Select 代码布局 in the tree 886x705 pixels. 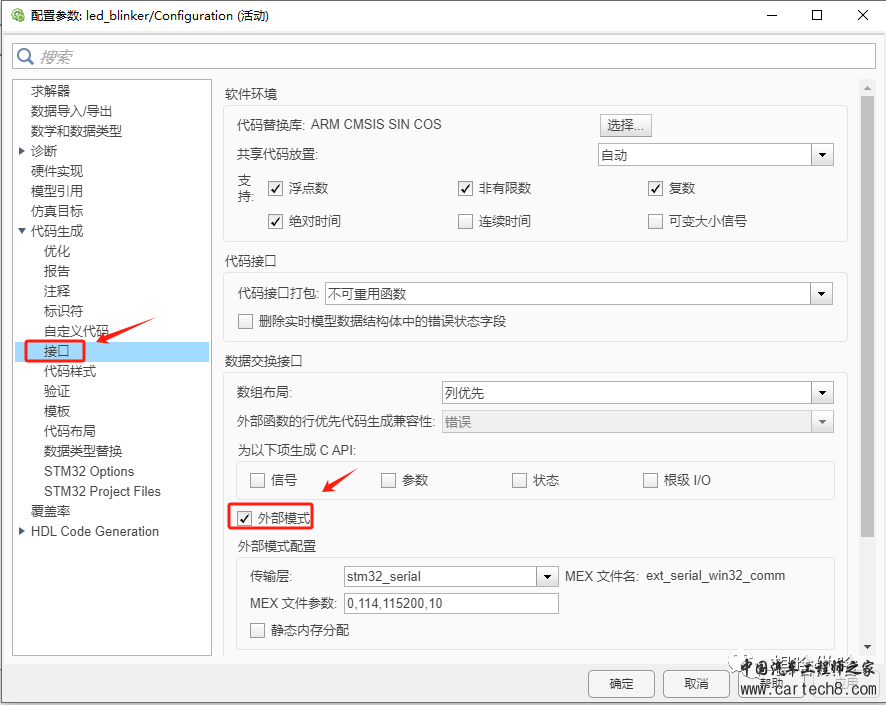pyautogui.click(x=70, y=431)
